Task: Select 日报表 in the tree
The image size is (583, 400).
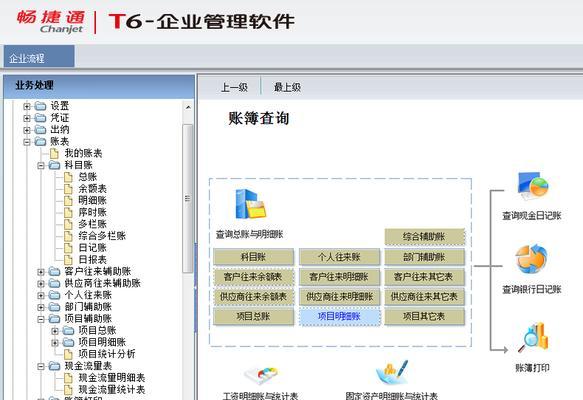Action: [93, 260]
